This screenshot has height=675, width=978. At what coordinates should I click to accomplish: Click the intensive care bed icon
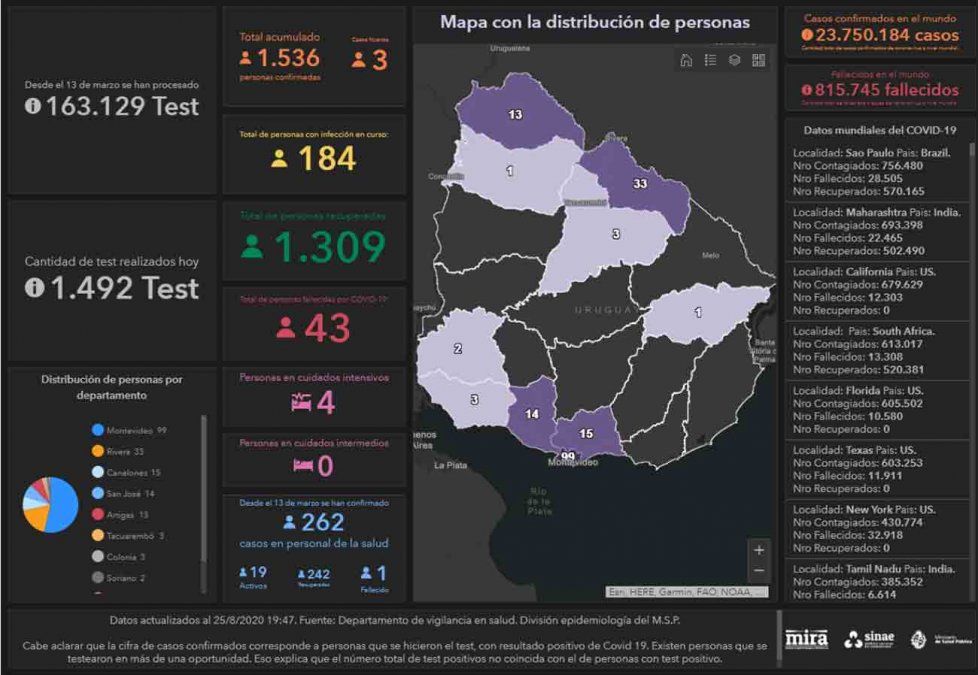click(300, 402)
